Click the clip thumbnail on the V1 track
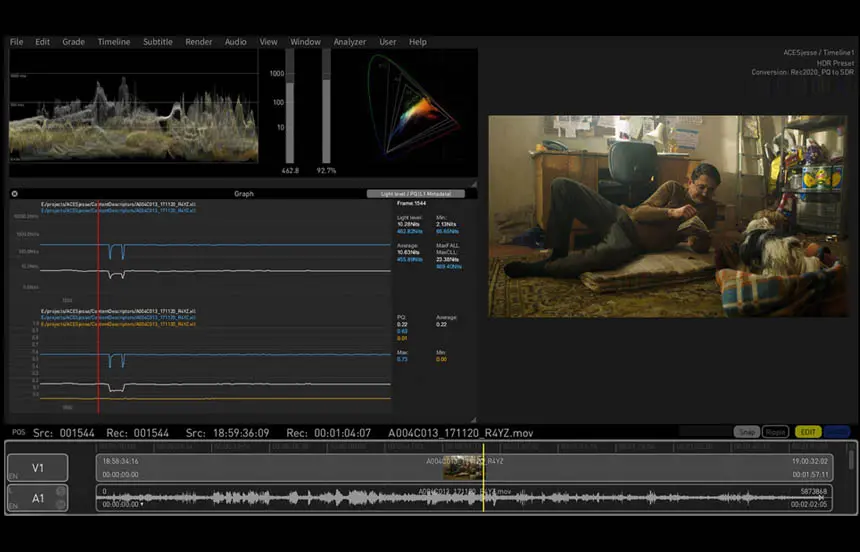Screen dimensions: 860x552 point(462,468)
